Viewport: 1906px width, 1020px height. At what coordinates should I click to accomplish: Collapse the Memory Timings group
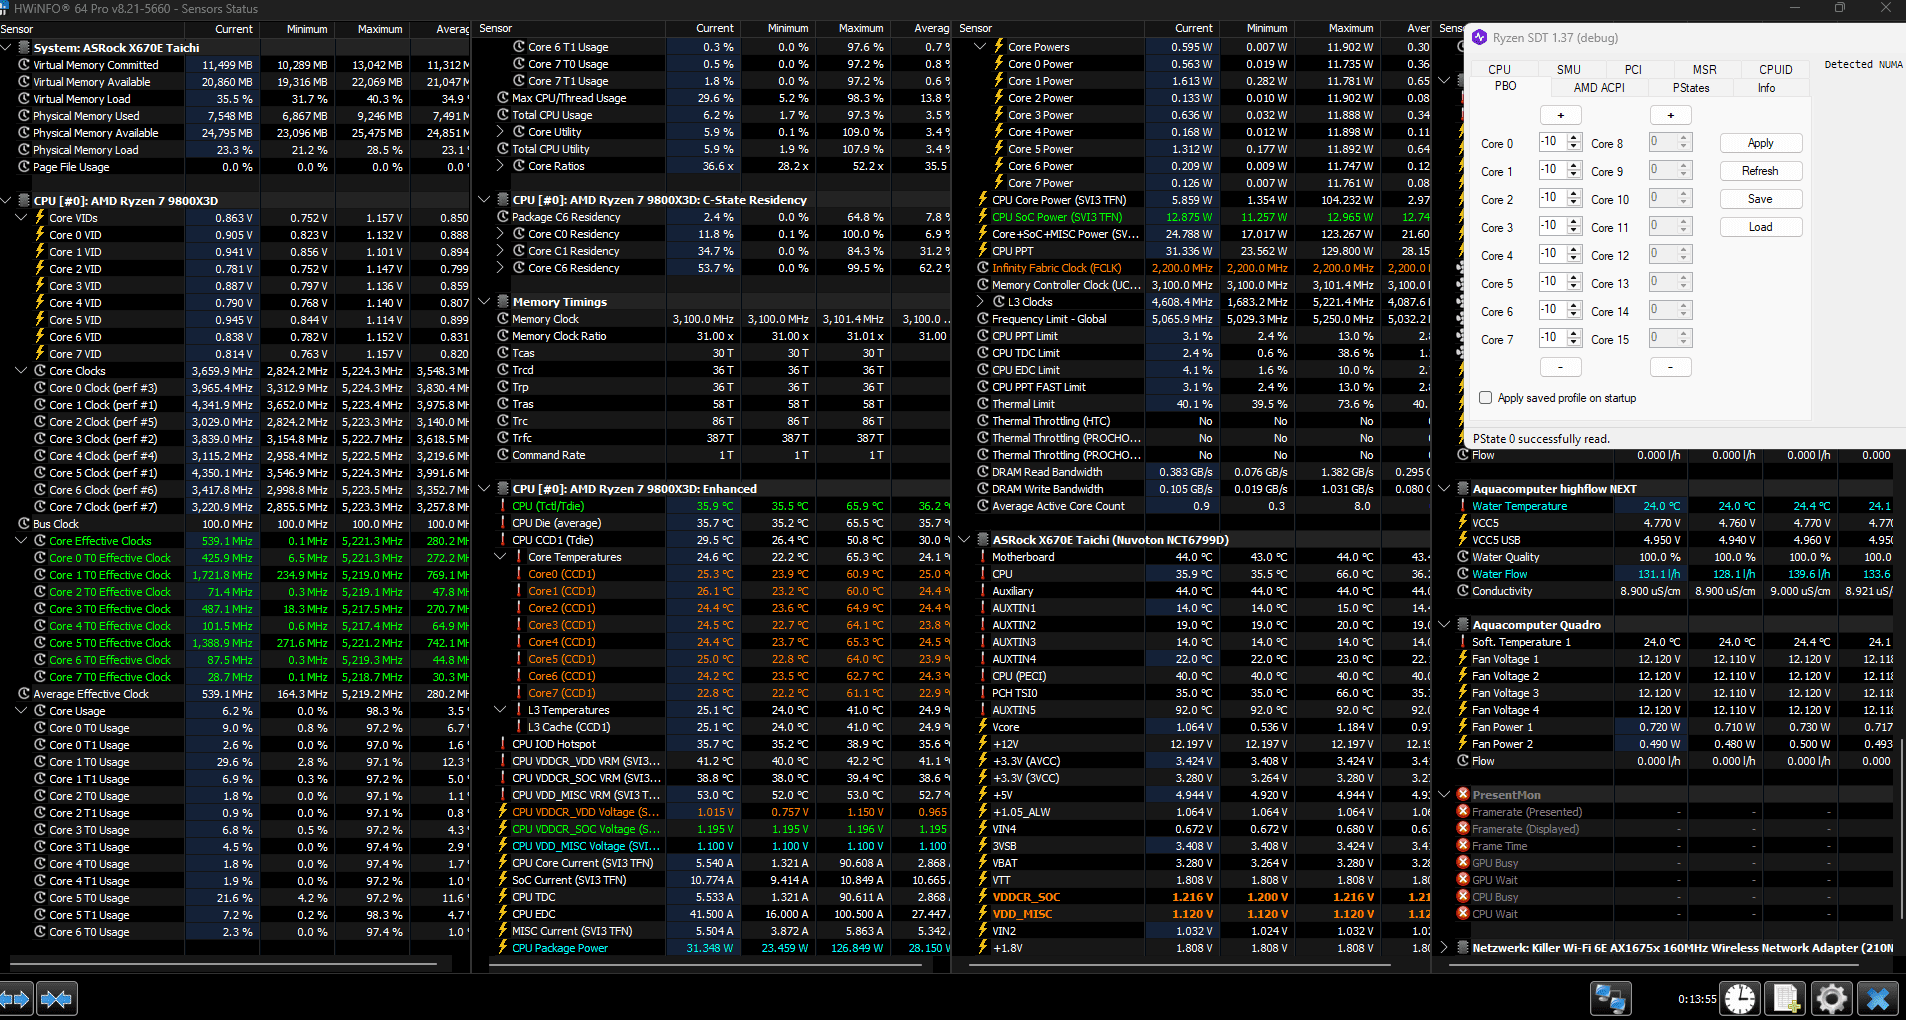click(x=485, y=302)
